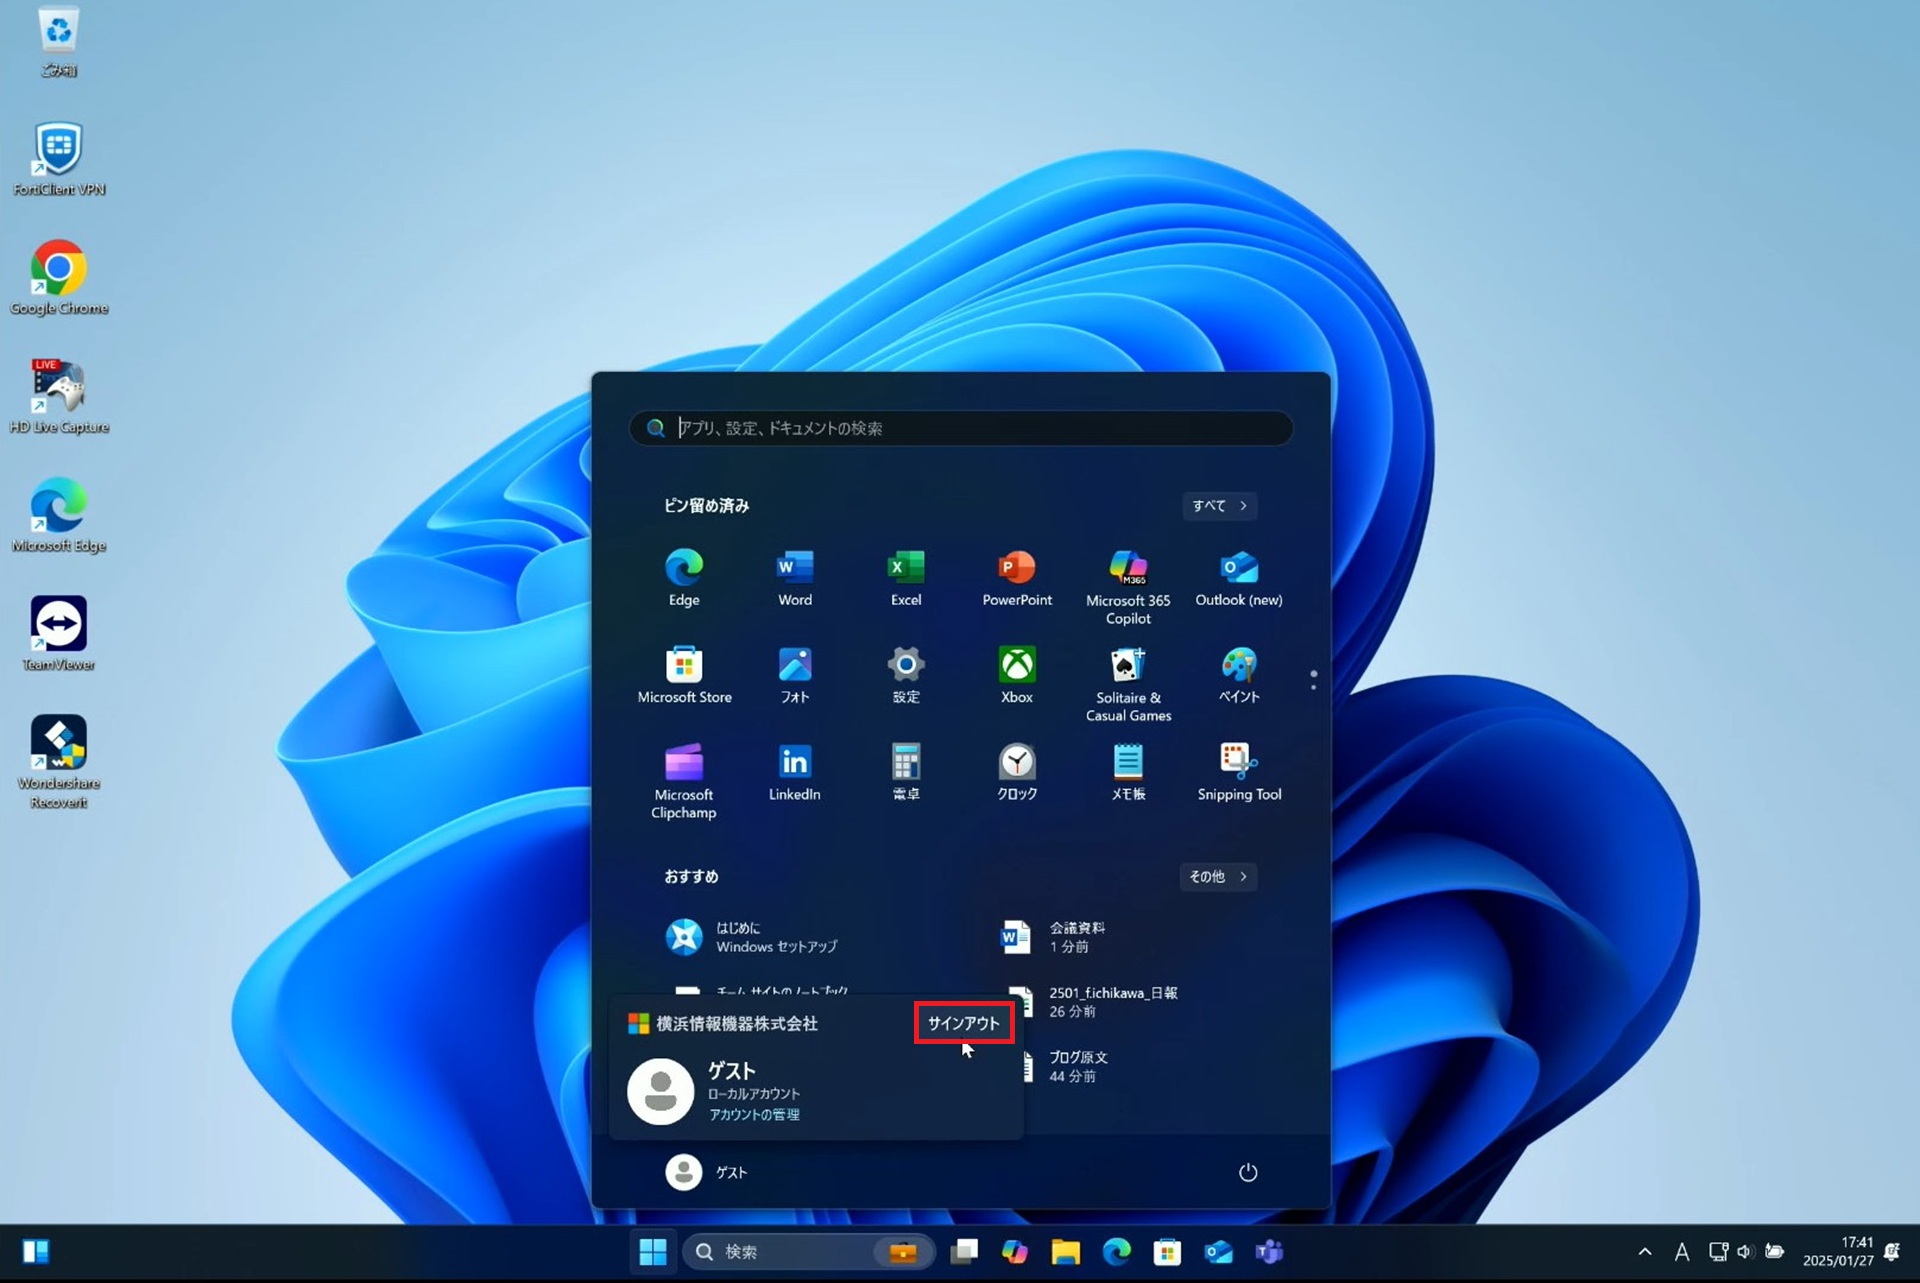
Task: Open volume tray icon
Action: pos(1746,1252)
